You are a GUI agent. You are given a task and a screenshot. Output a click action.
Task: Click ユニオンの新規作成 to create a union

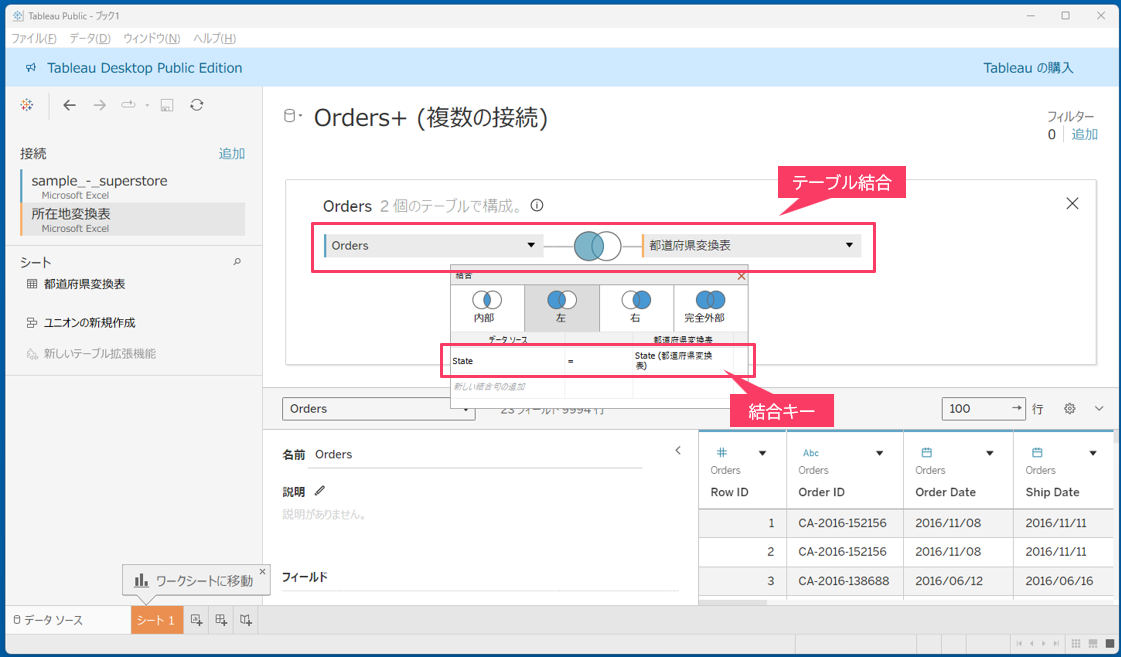(89, 323)
